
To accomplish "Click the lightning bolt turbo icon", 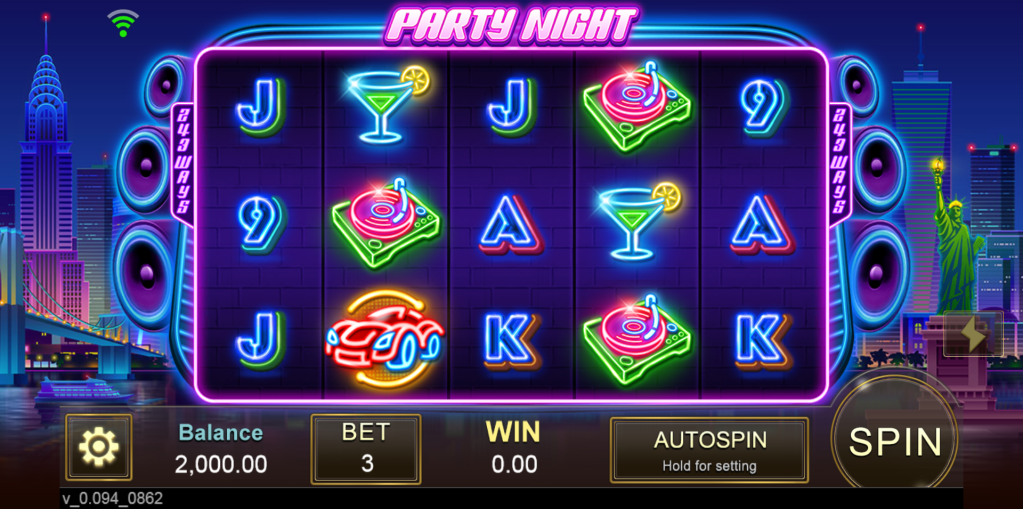I will click(973, 334).
